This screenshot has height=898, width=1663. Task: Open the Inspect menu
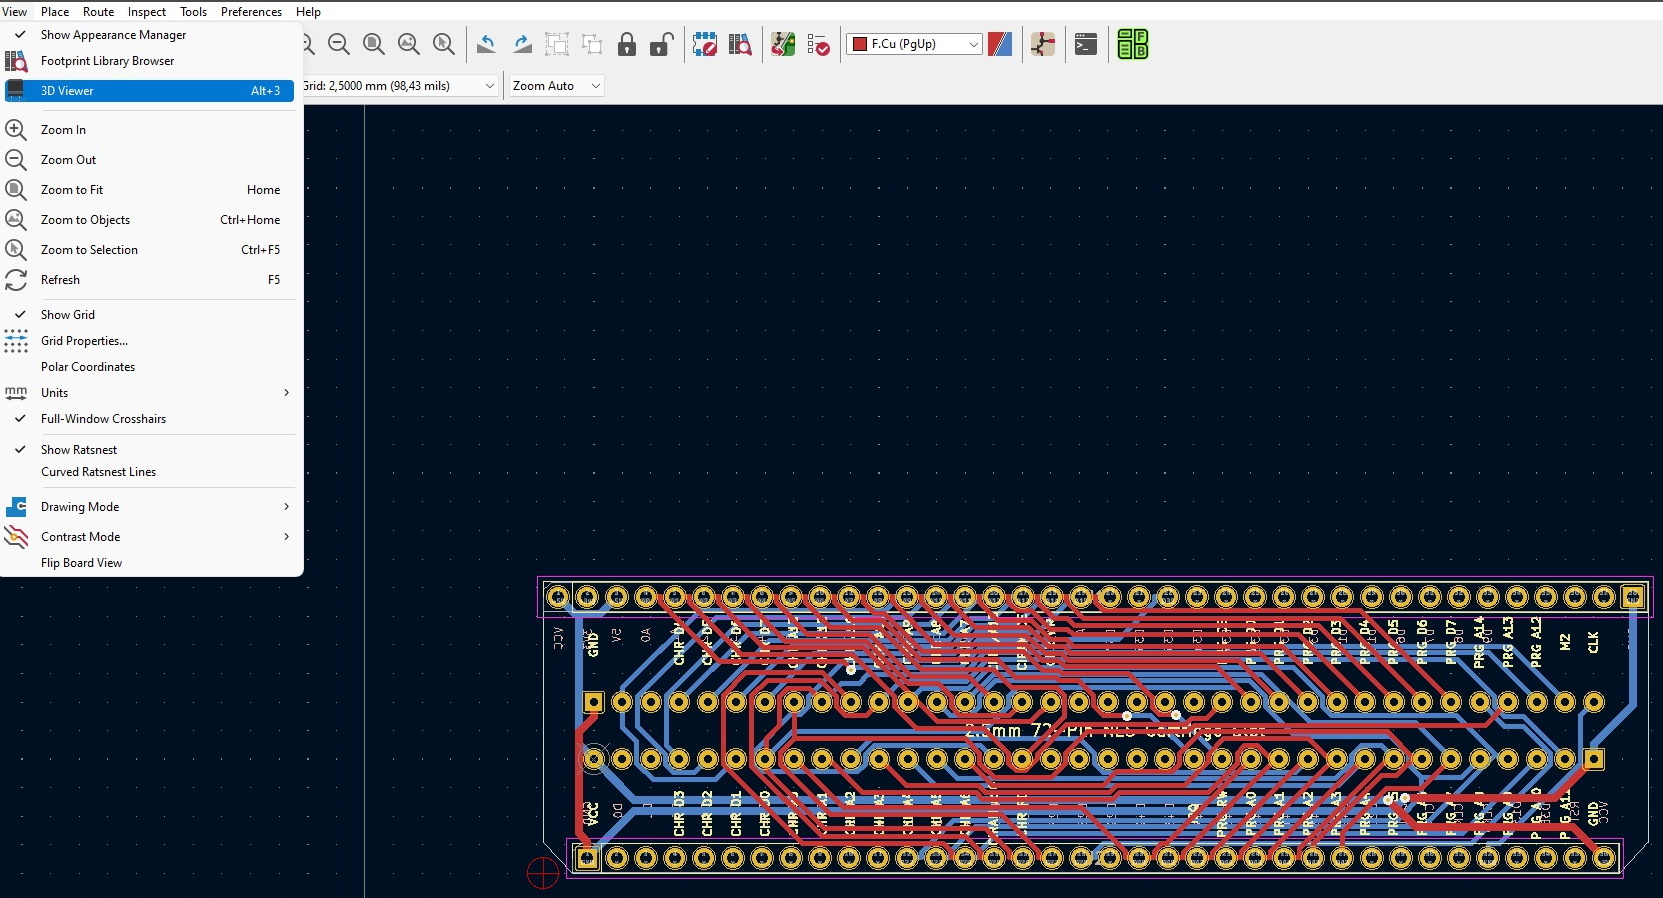[147, 12]
